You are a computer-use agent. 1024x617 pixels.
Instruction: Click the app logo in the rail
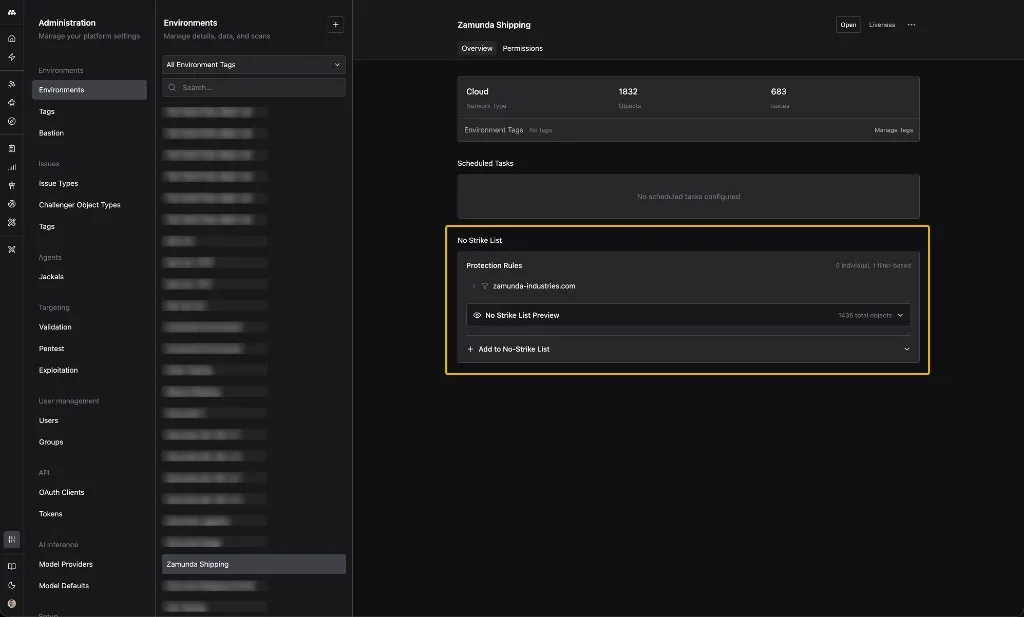(12, 12)
